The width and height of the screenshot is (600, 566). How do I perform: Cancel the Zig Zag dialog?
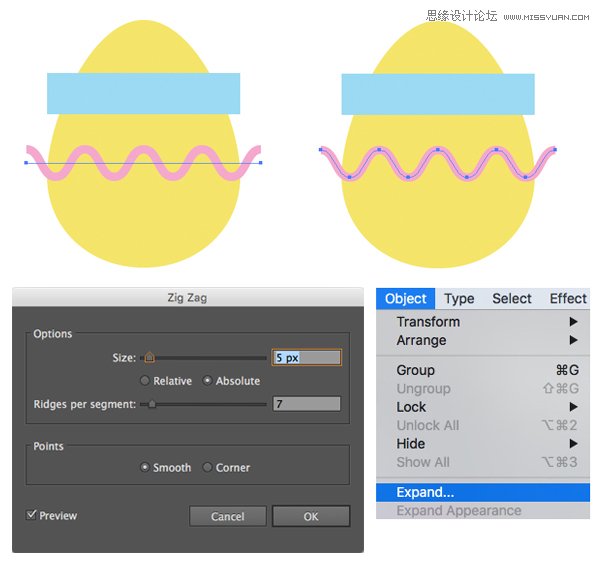click(x=228, y=516)
